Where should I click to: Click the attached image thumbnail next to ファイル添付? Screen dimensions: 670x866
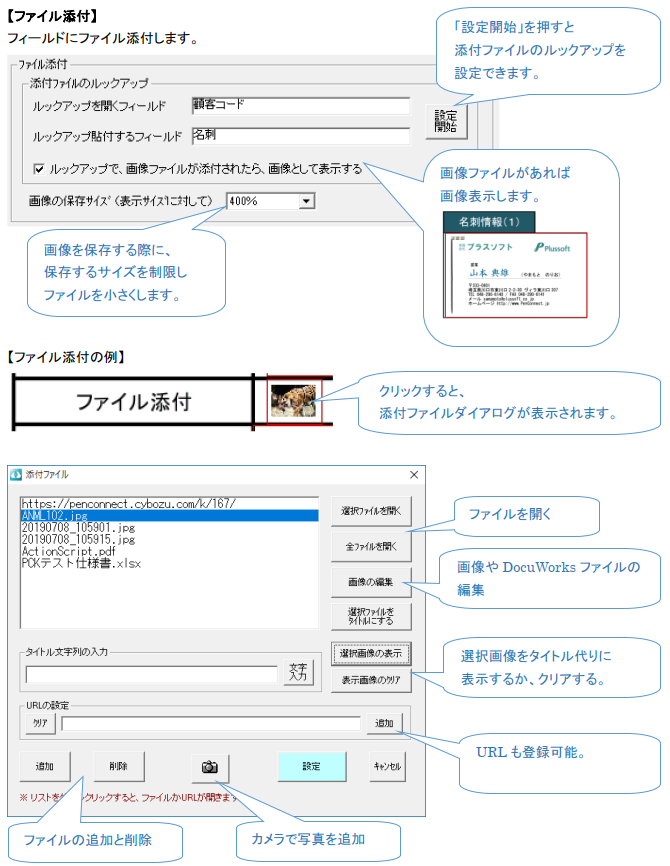click(x=294, y=401)
